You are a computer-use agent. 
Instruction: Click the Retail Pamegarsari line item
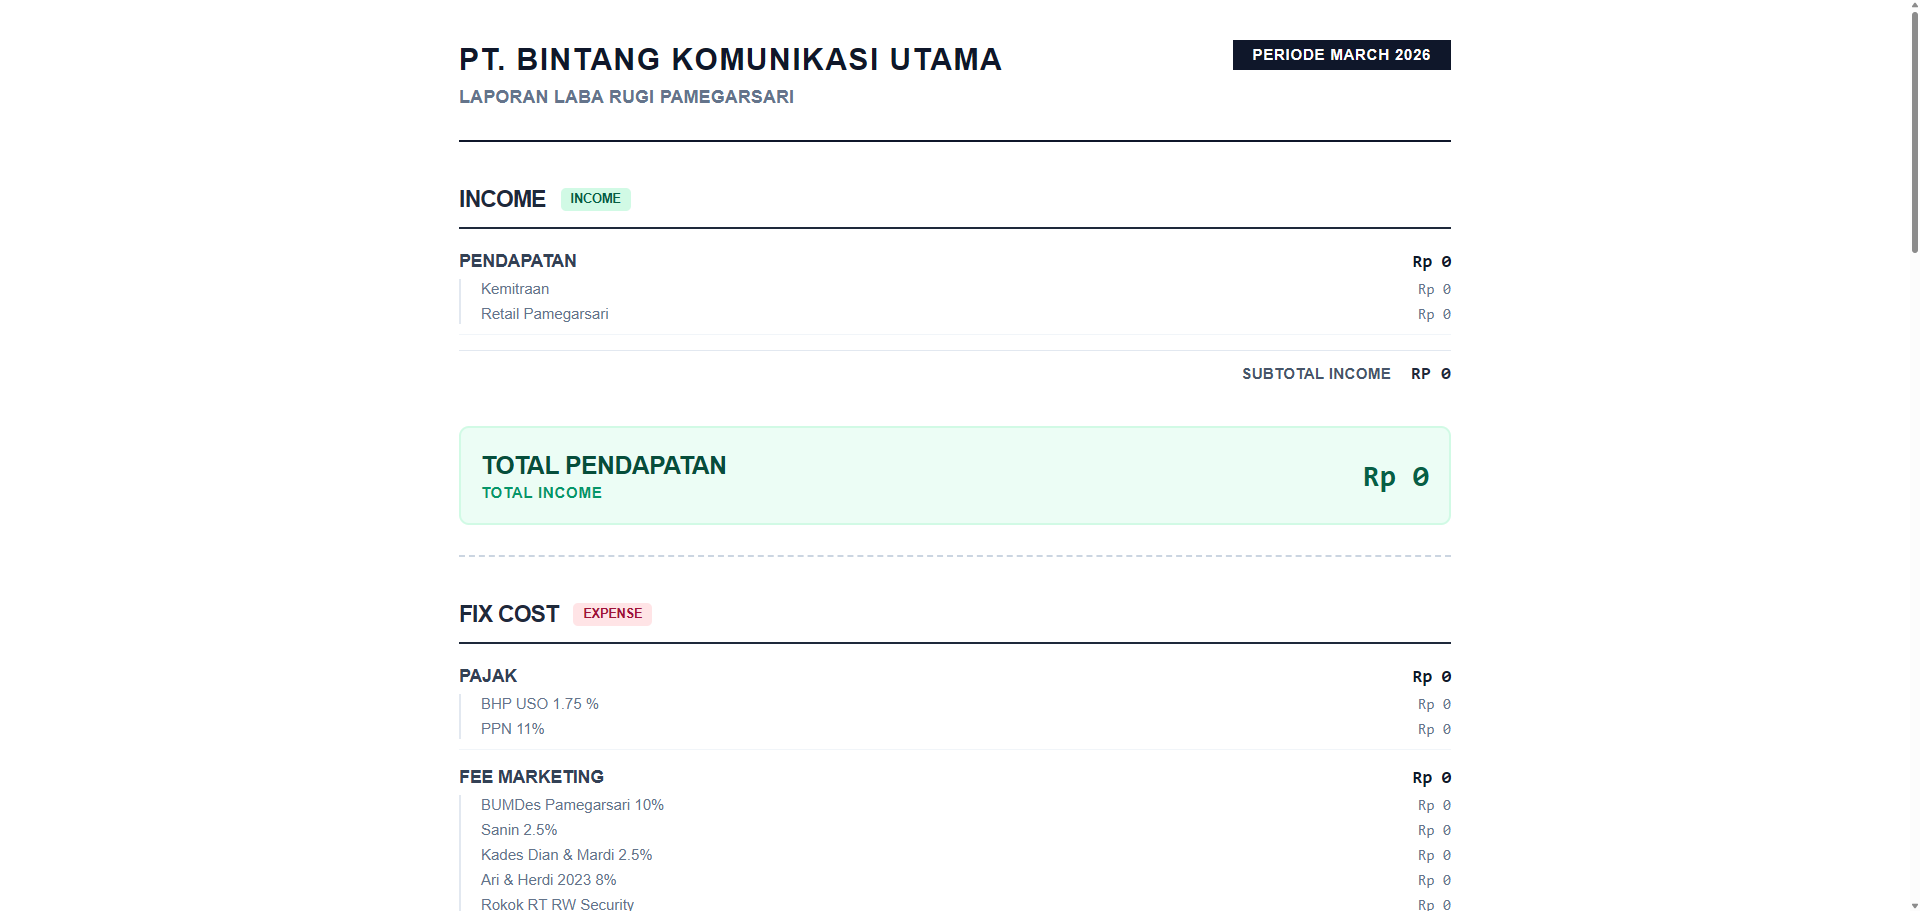coord(544,314)
